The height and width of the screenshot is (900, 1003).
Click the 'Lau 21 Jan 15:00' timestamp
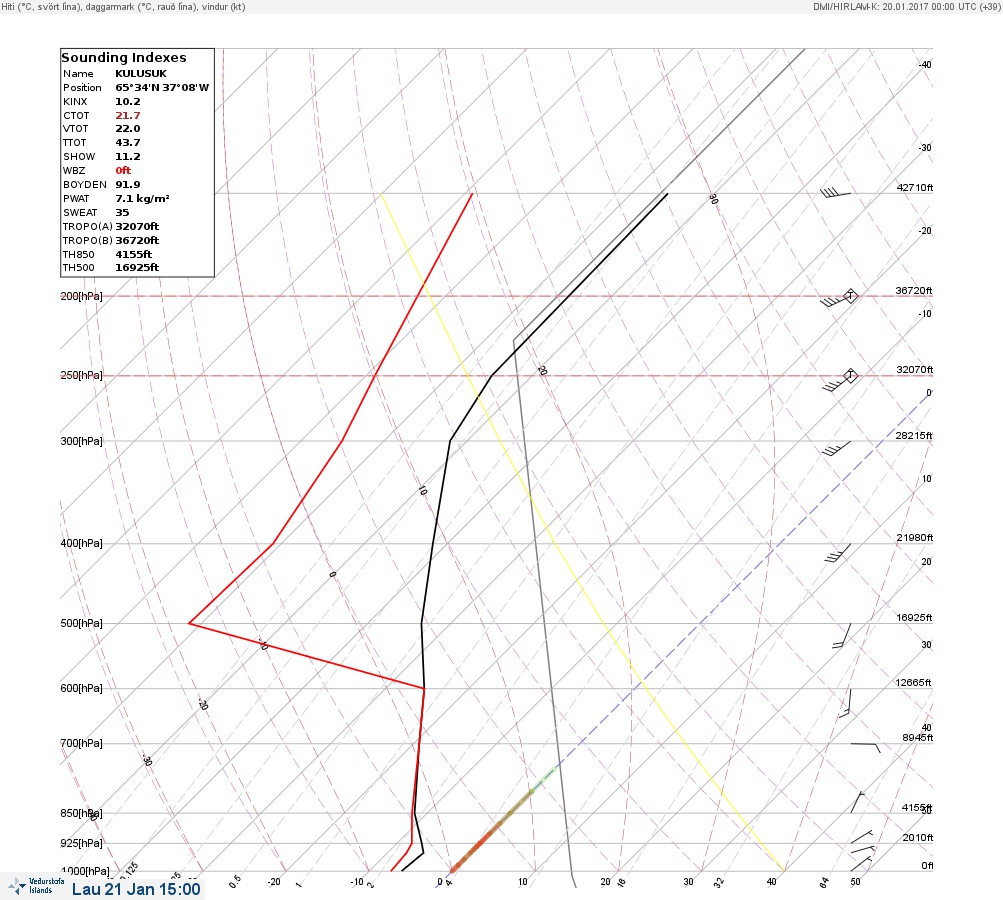pos(136,889)
